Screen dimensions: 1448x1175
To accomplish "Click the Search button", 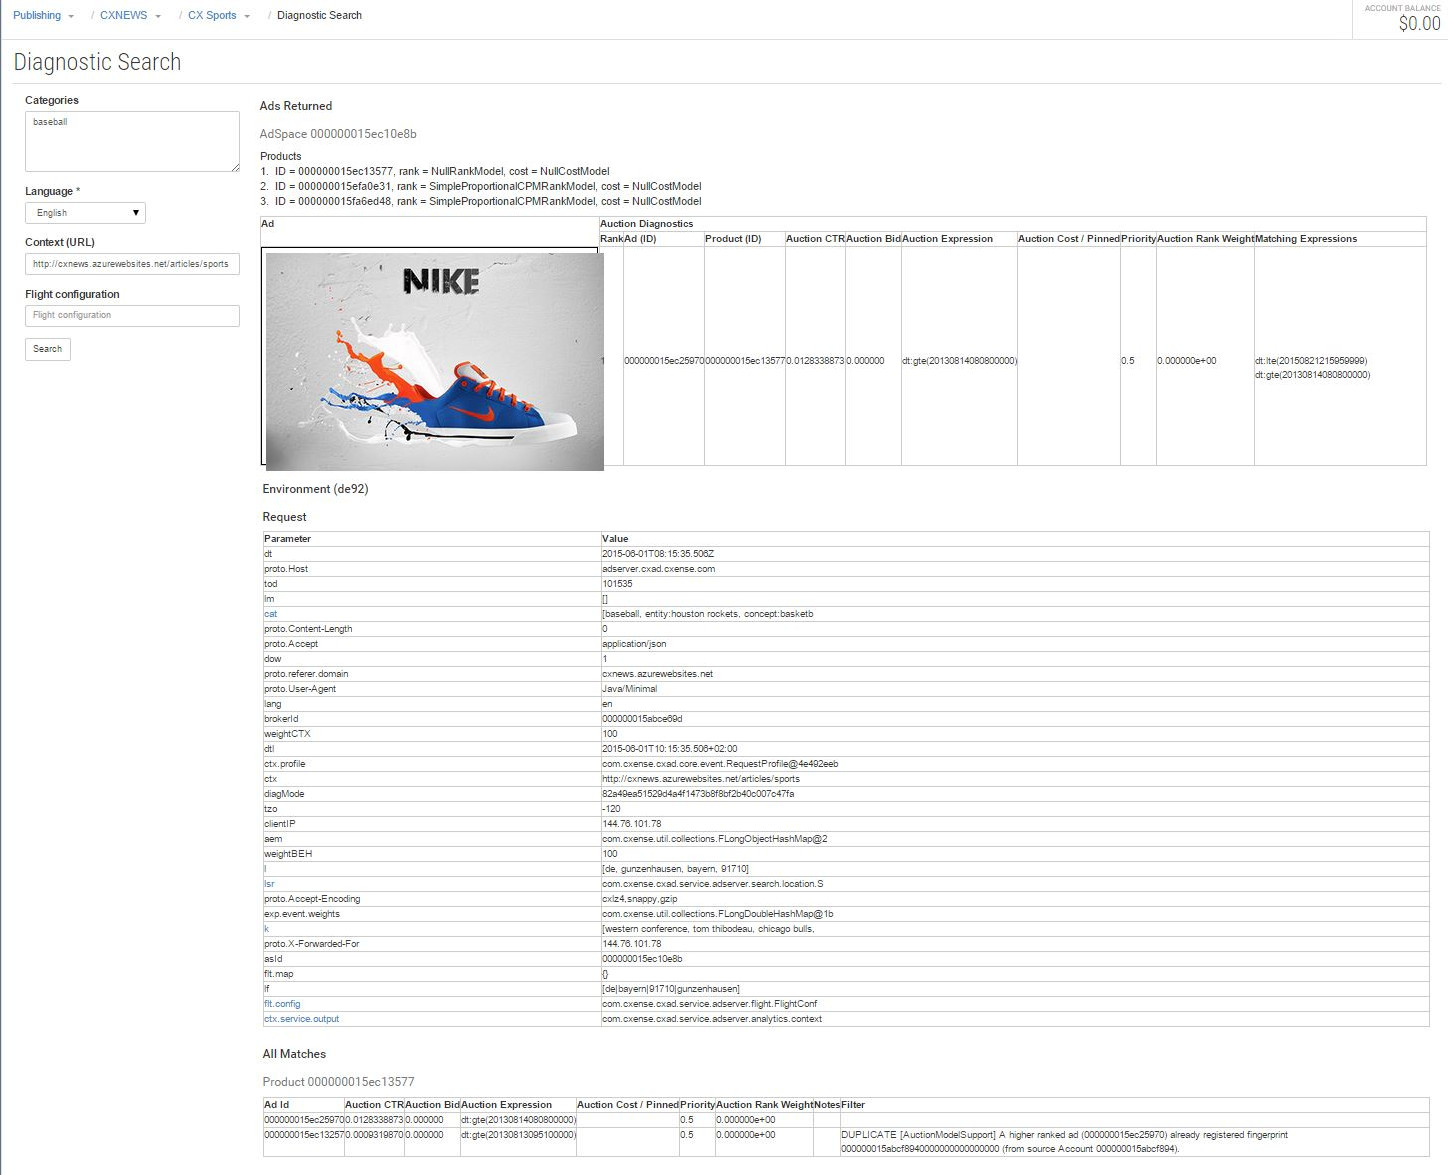I will tap(48, 349).
